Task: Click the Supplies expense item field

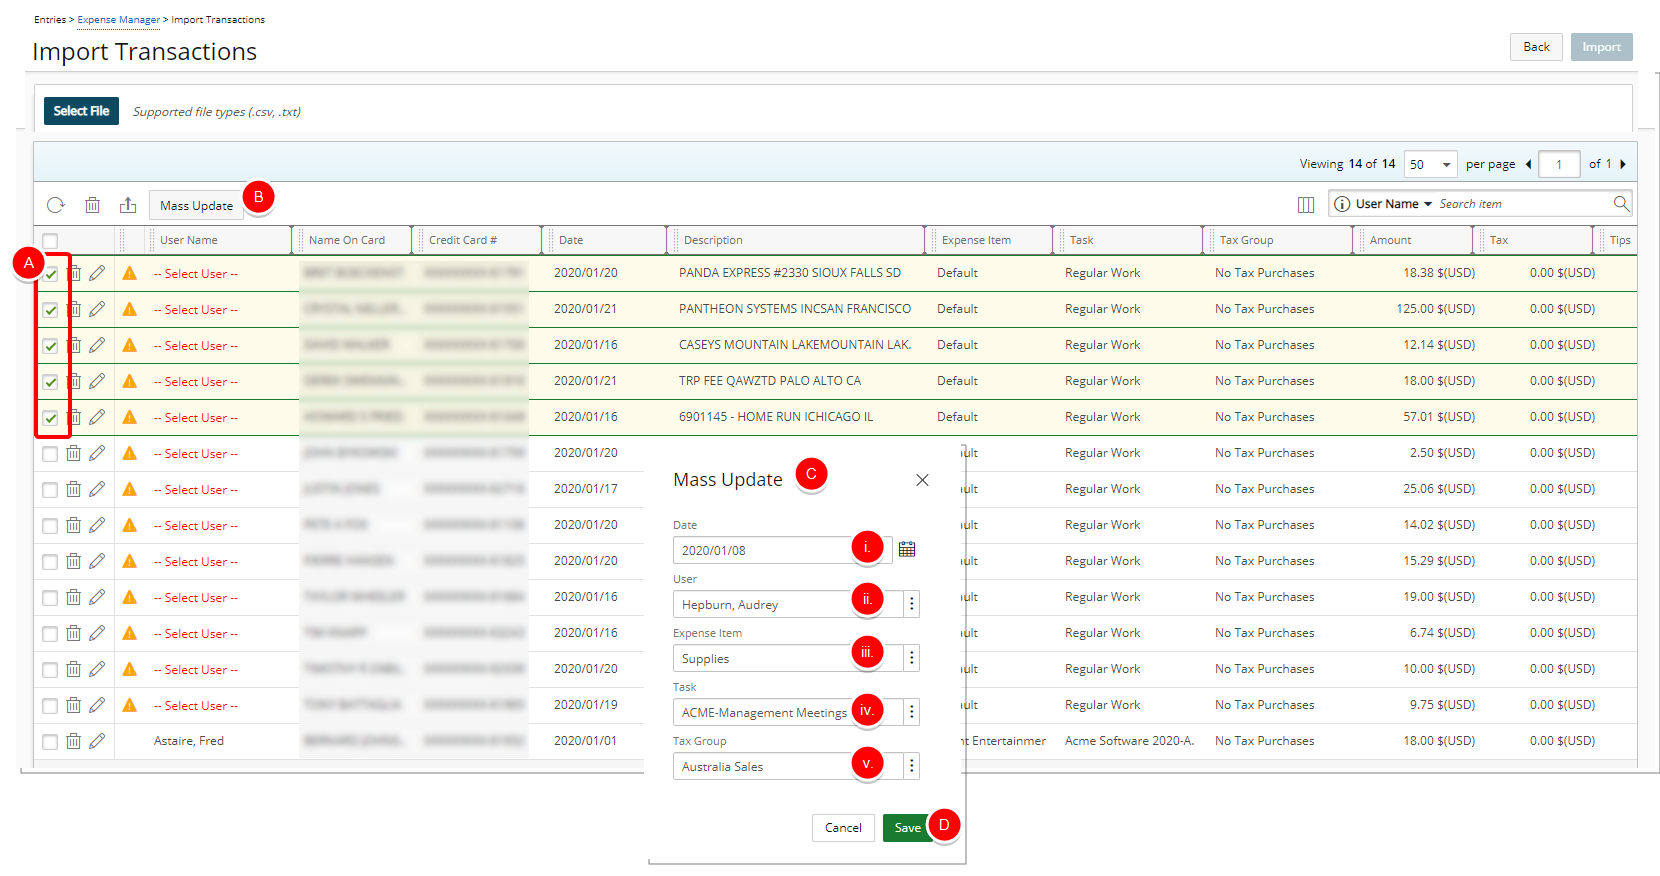Action: pos(788,658)
